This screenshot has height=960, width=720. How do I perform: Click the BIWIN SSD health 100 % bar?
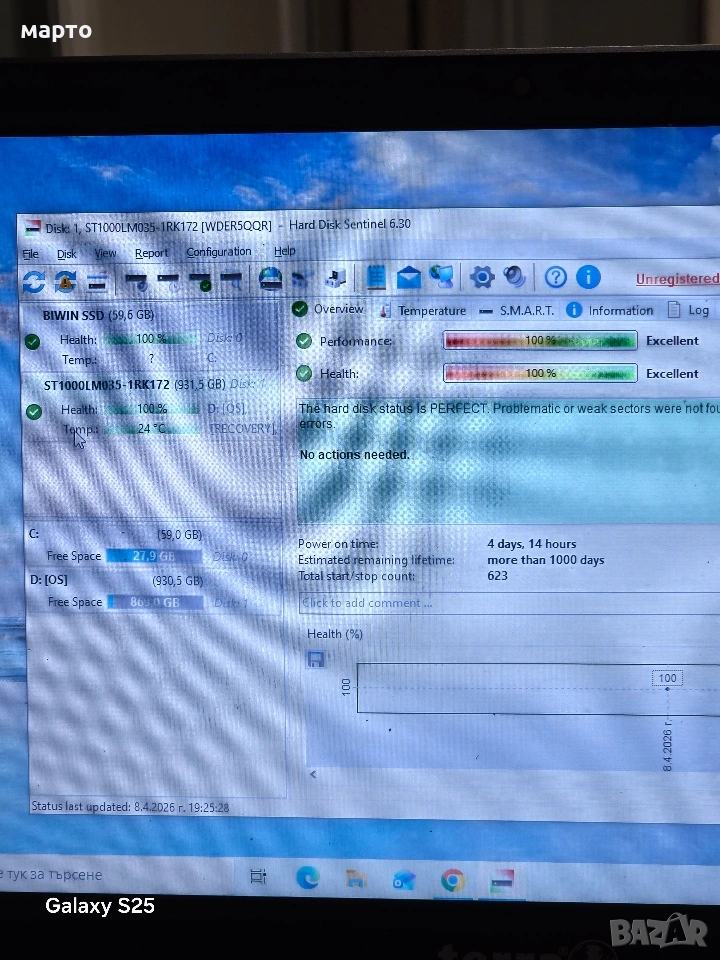(152, 339)
